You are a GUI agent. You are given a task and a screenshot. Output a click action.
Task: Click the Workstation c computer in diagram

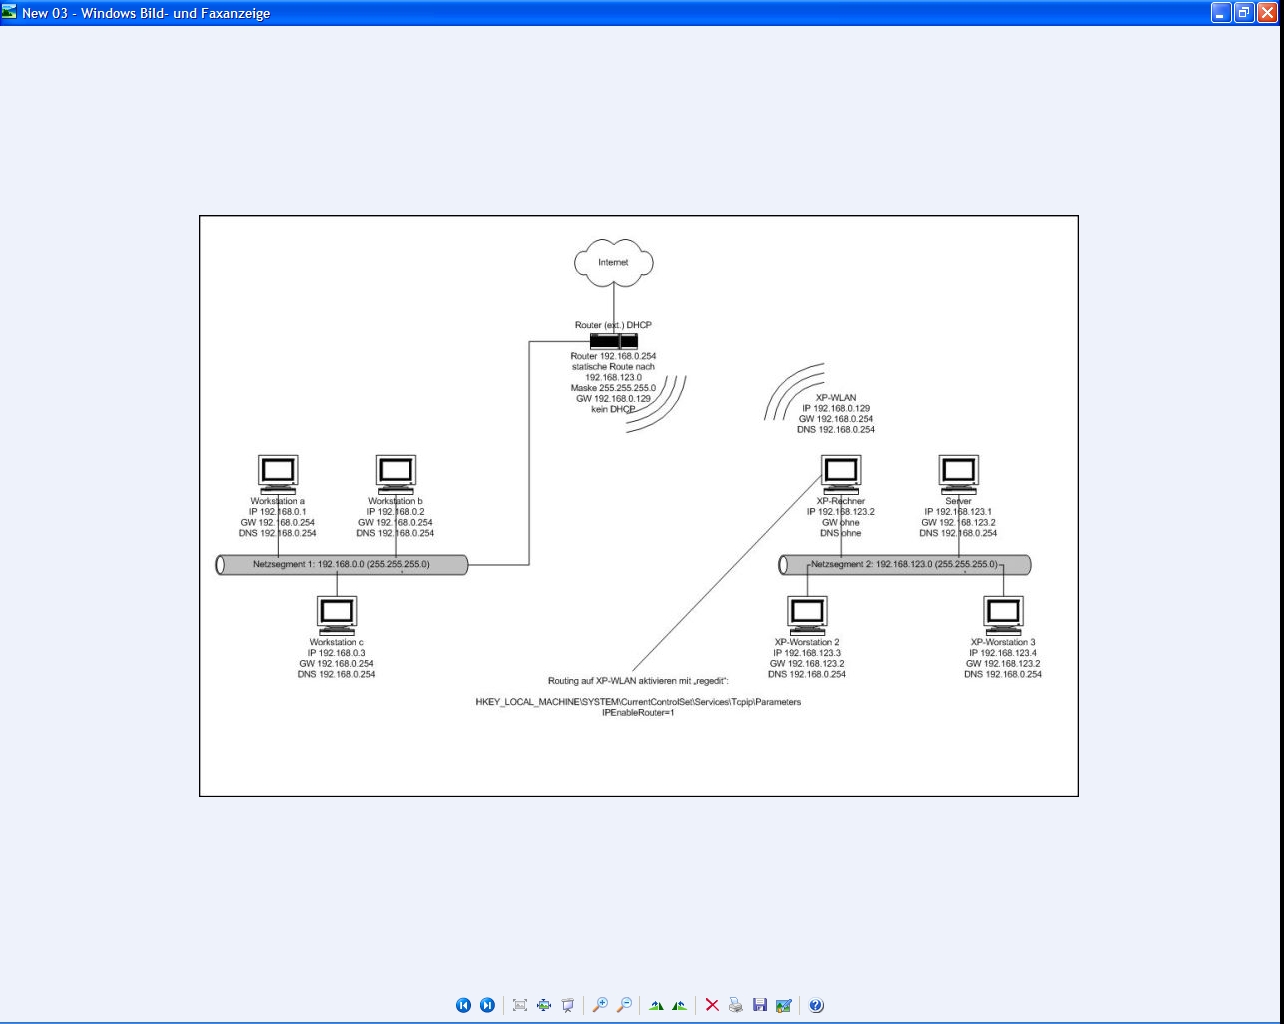(x=336, y=613)
